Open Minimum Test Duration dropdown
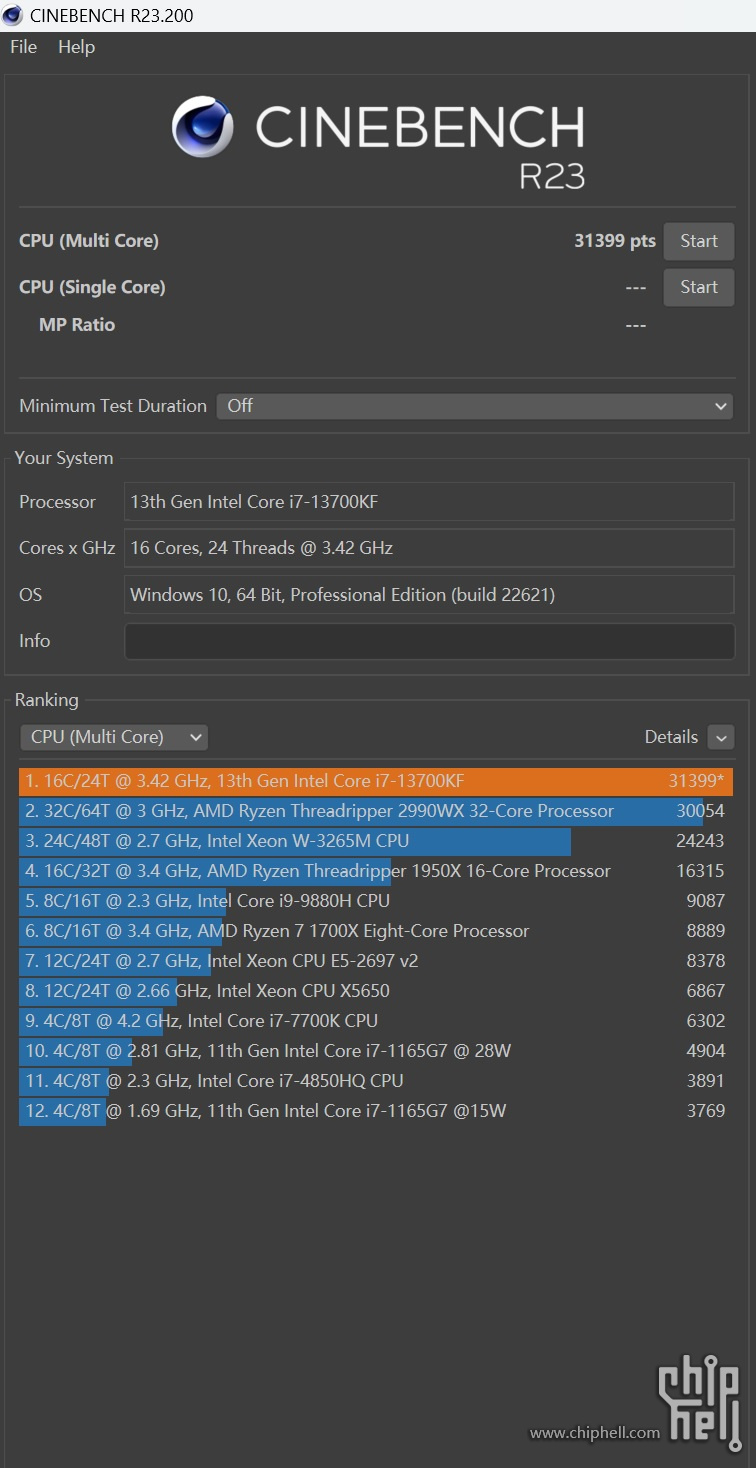 (475, 406)
